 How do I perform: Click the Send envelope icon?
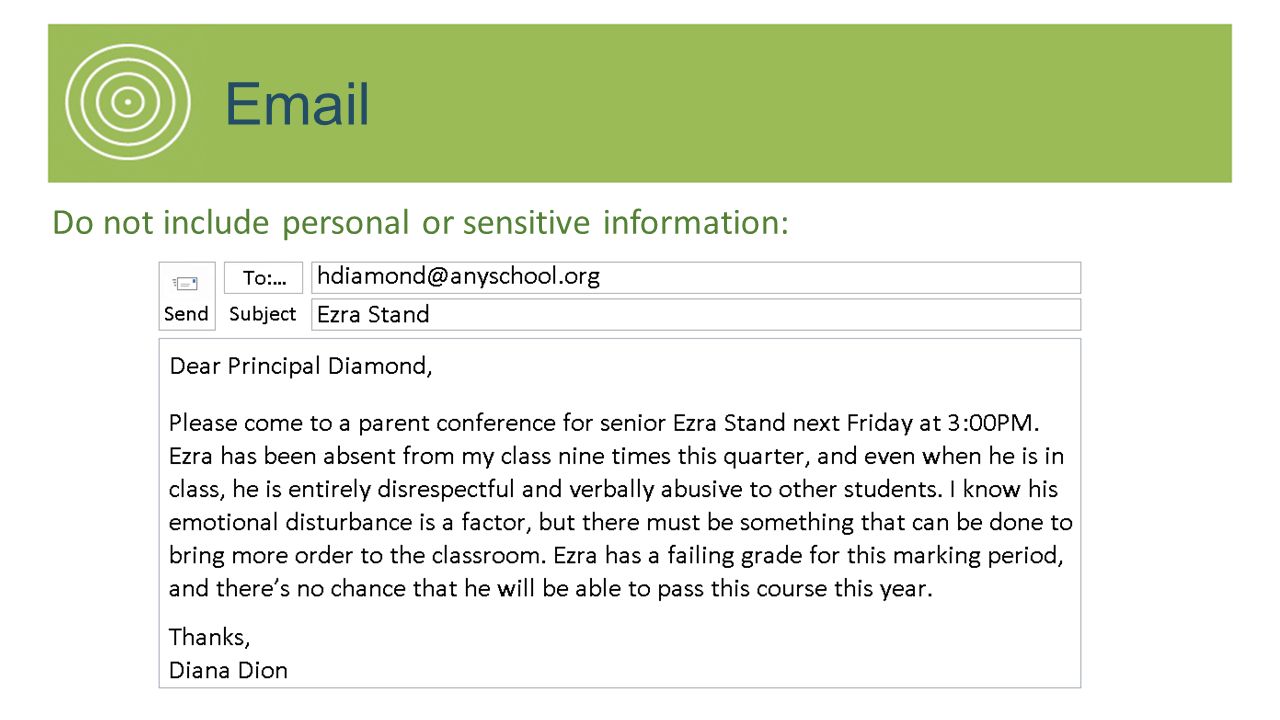click(x=186, y=283)
